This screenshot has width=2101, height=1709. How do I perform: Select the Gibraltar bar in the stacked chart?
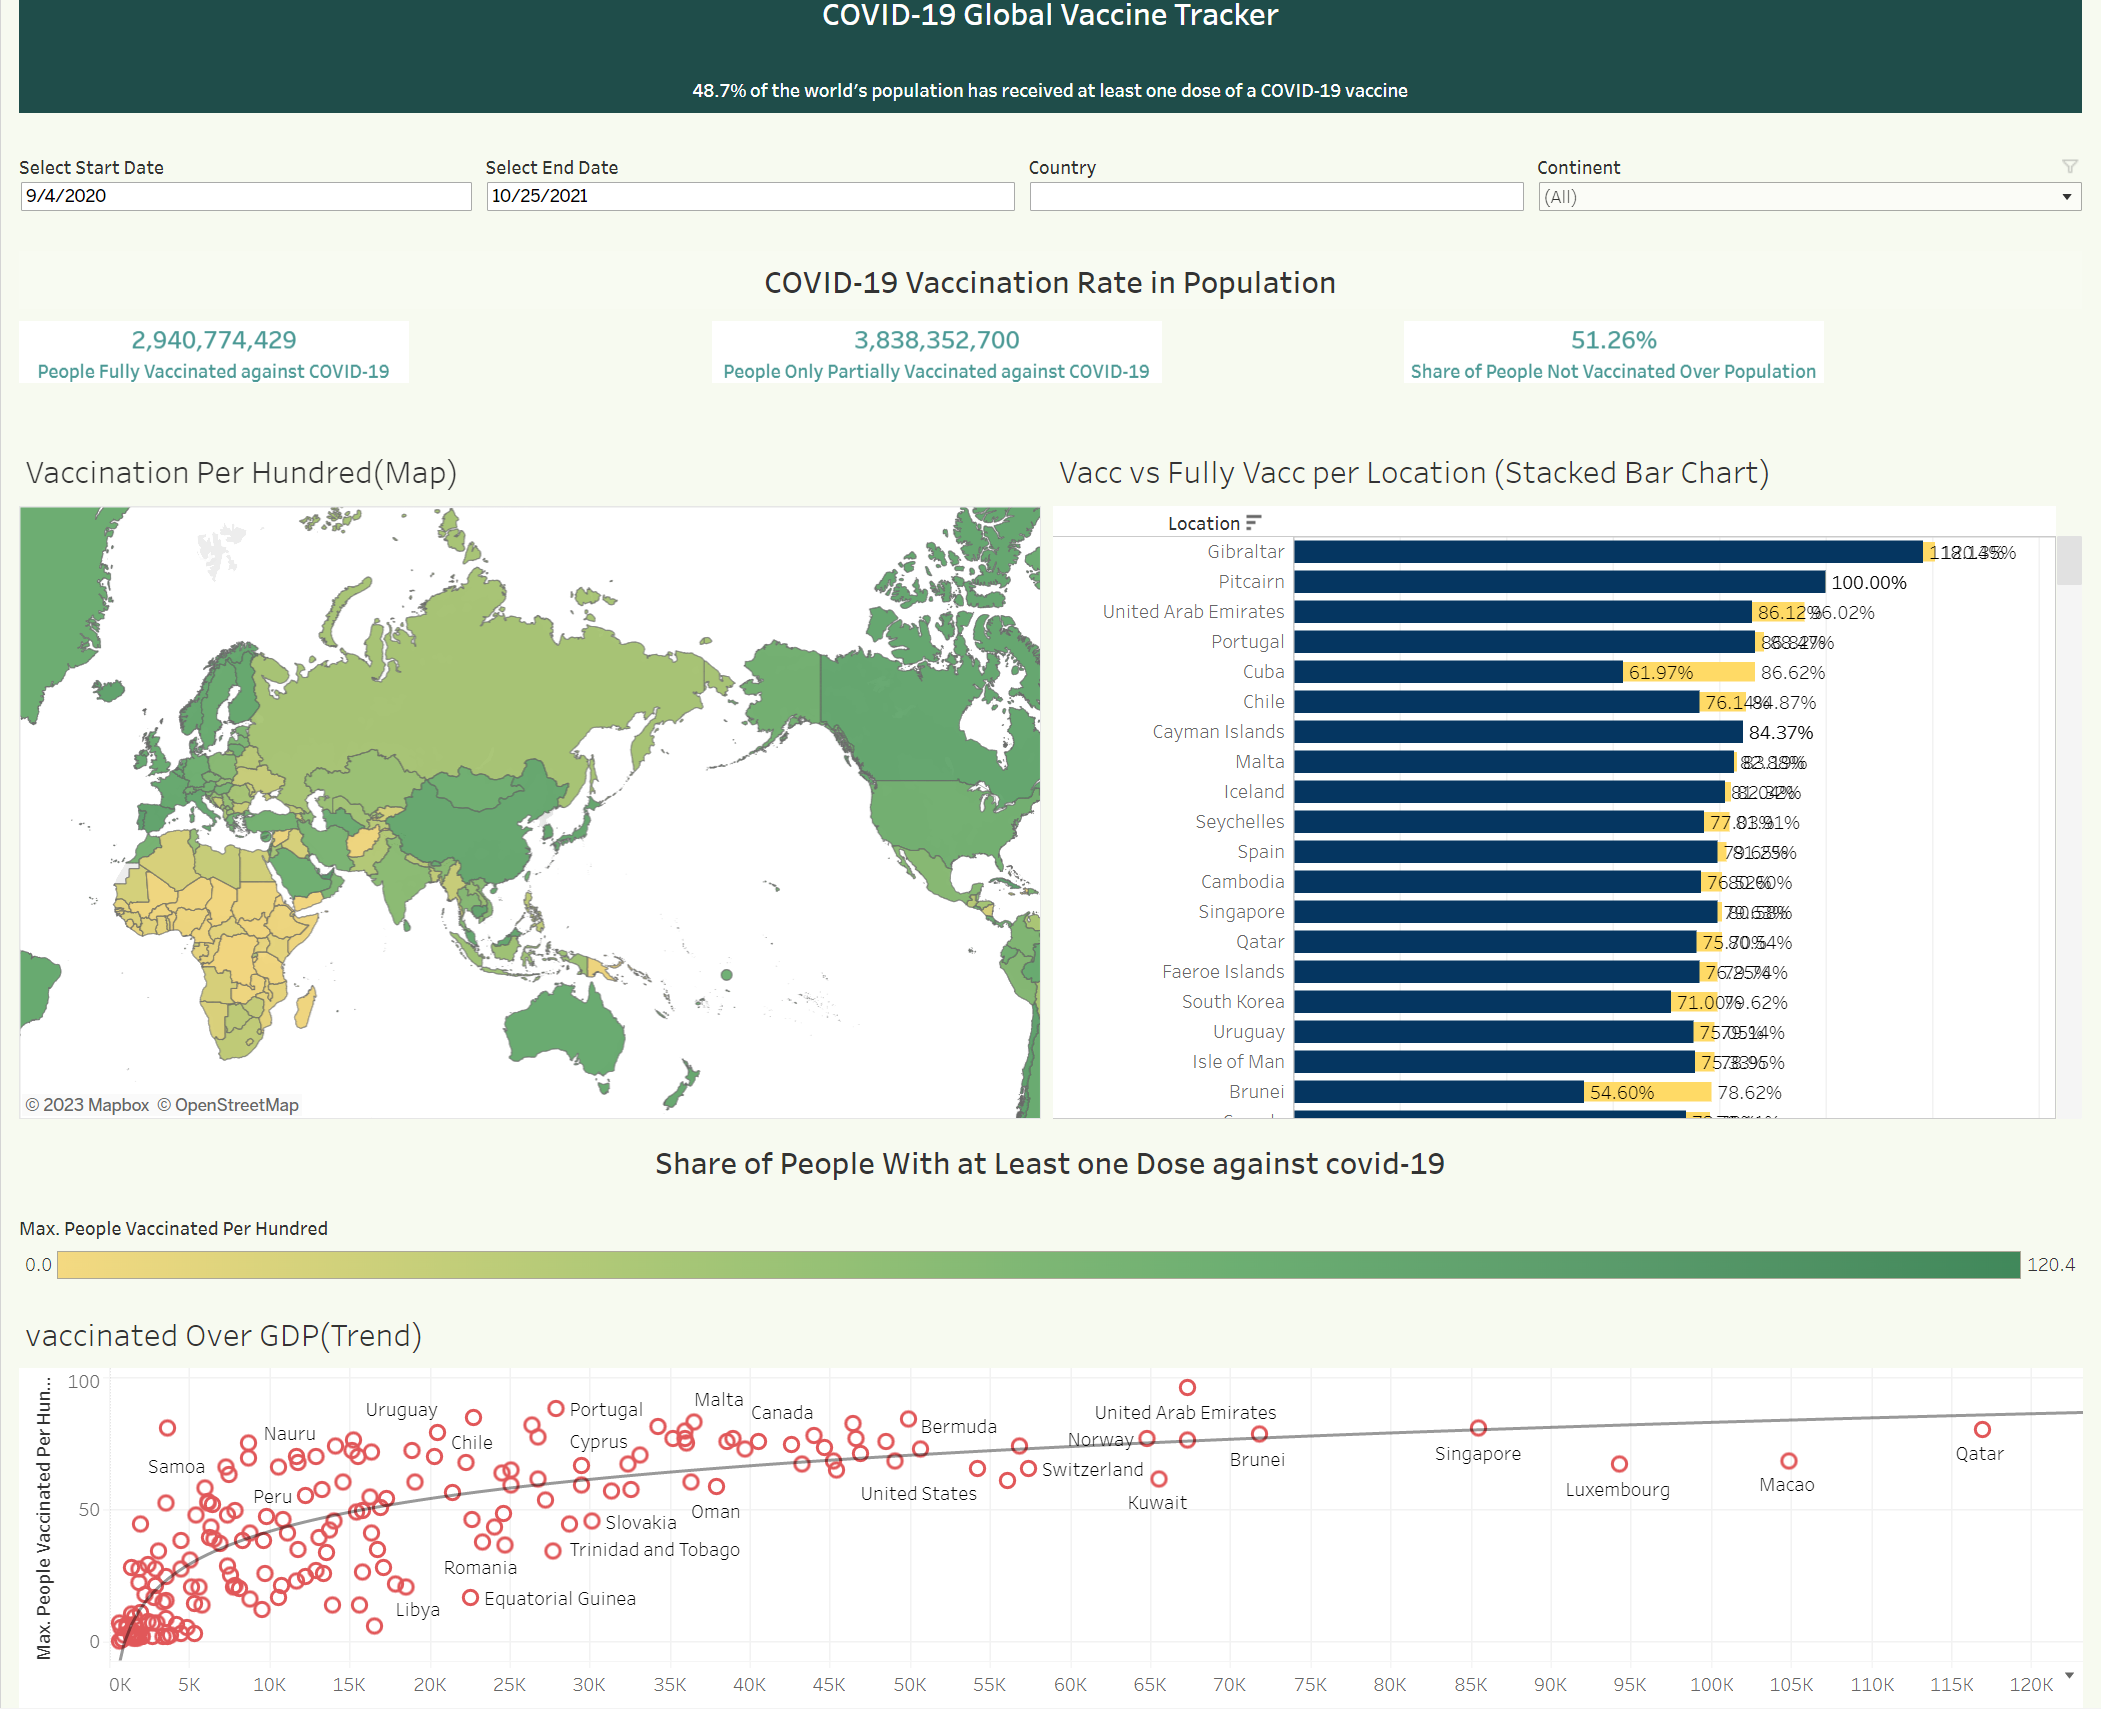(1600, 551)
